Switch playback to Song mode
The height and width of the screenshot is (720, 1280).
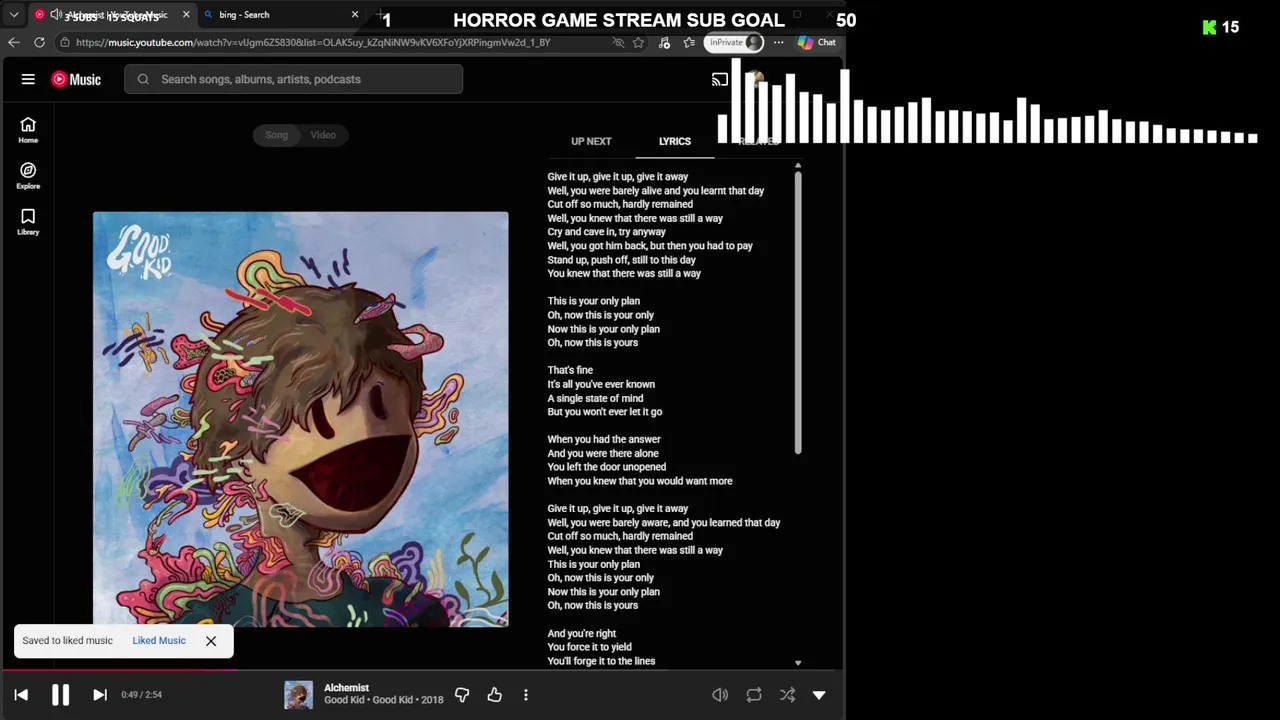coord(276,135)
